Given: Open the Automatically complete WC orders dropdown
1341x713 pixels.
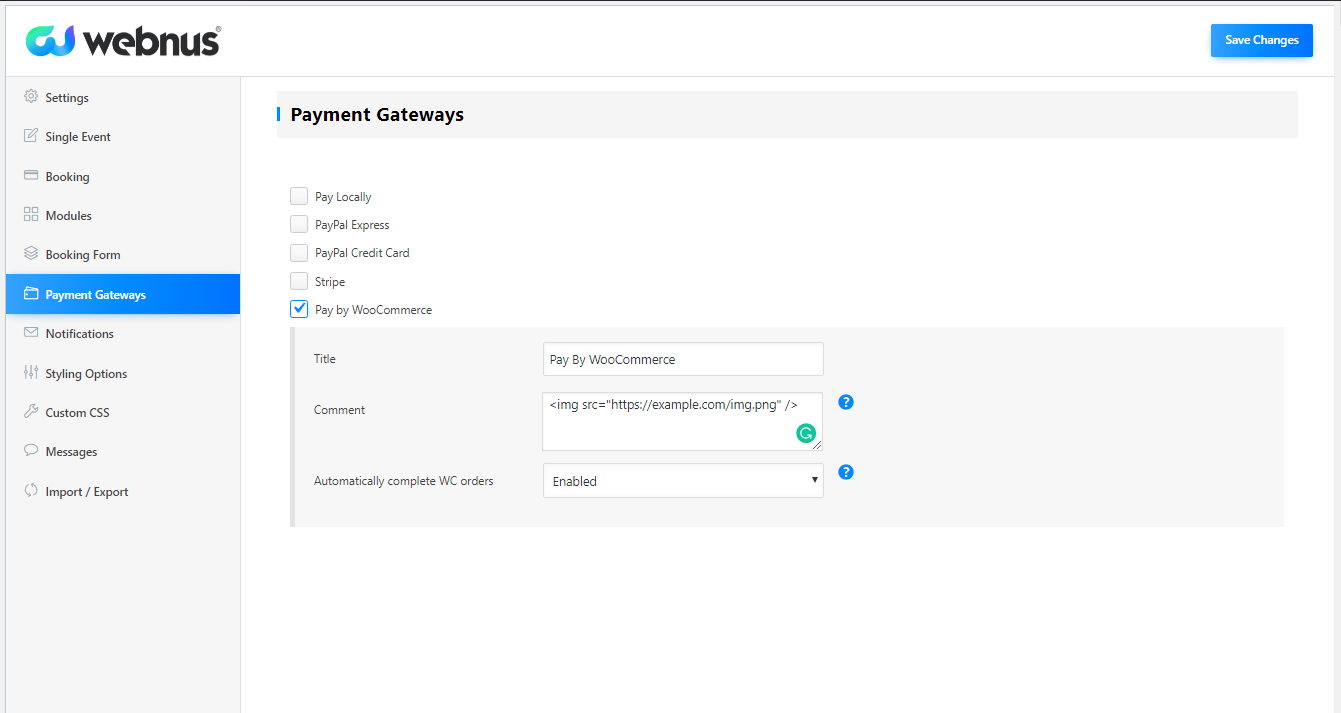Looking at the screenshot, I should 683,481.
